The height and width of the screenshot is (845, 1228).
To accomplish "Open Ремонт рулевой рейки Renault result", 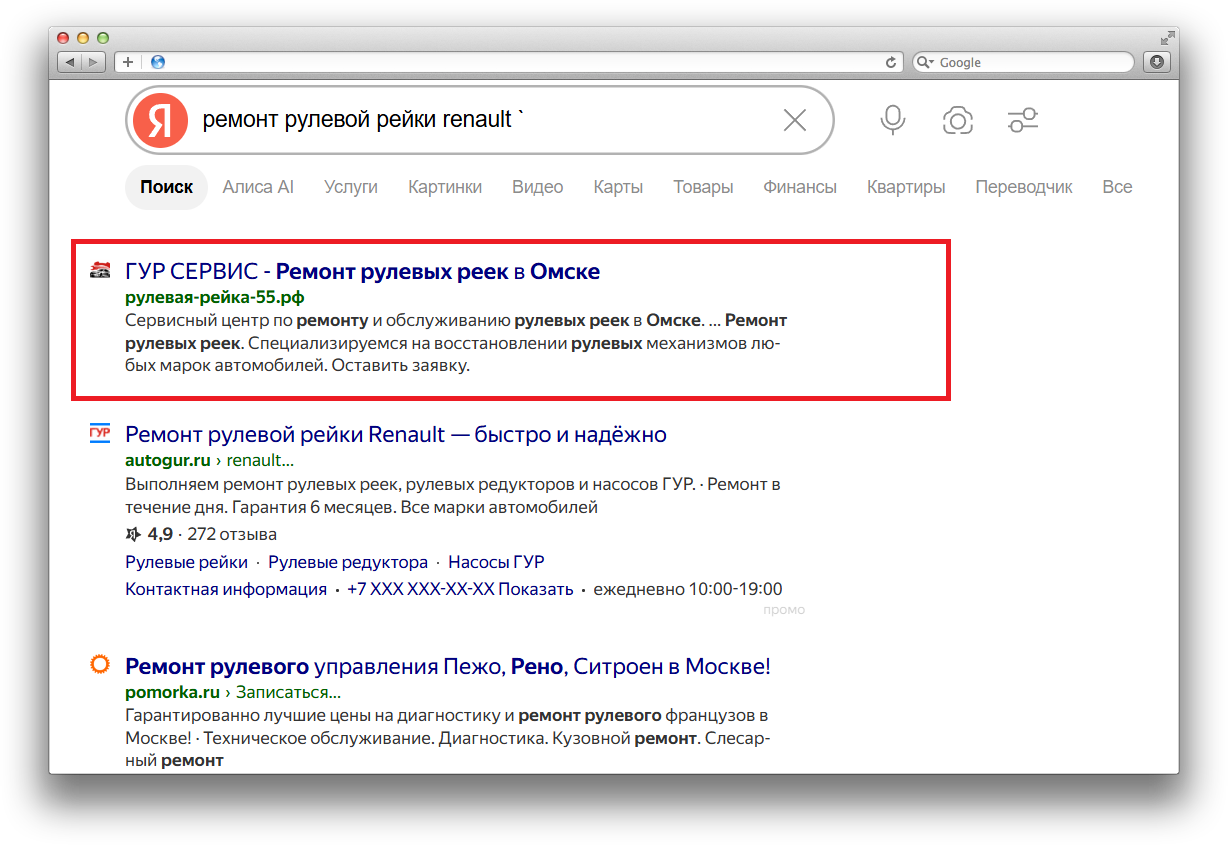I will coord(396,434).
